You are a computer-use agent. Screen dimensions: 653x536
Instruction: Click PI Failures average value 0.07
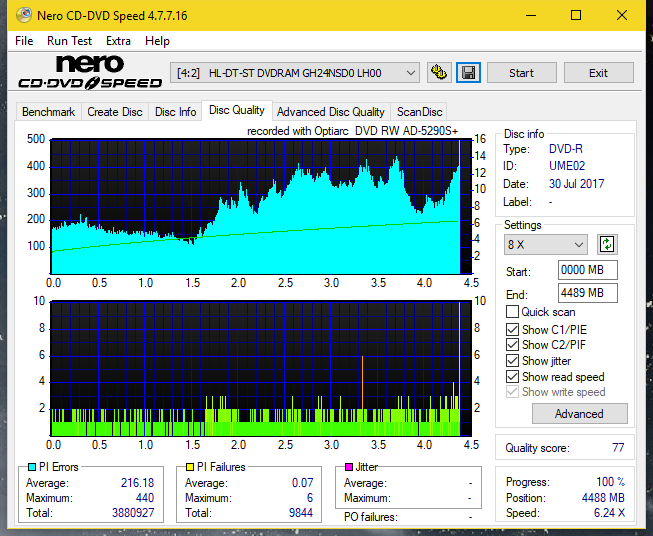(x=302, y=482)
